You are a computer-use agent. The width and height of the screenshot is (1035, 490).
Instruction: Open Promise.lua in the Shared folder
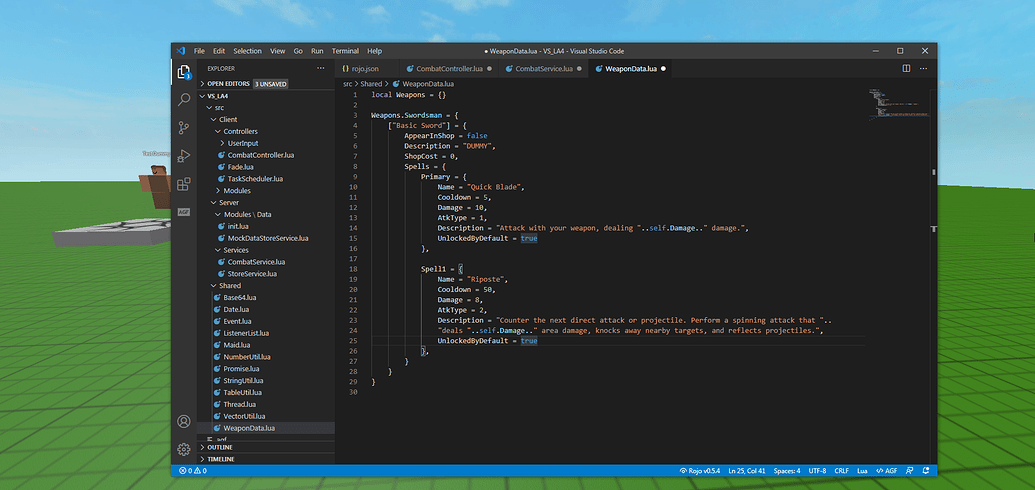coord(266,369)
